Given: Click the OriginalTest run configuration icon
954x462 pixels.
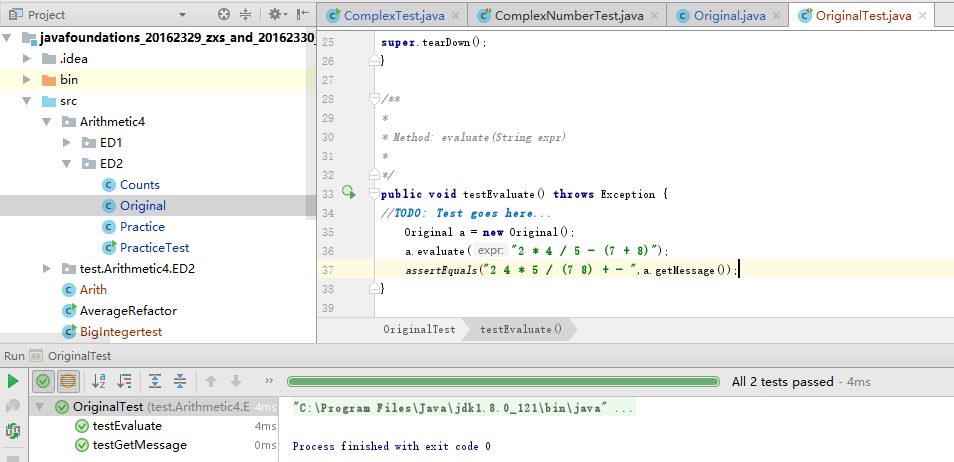Looking at the screenshot, I should click(37, 356).
